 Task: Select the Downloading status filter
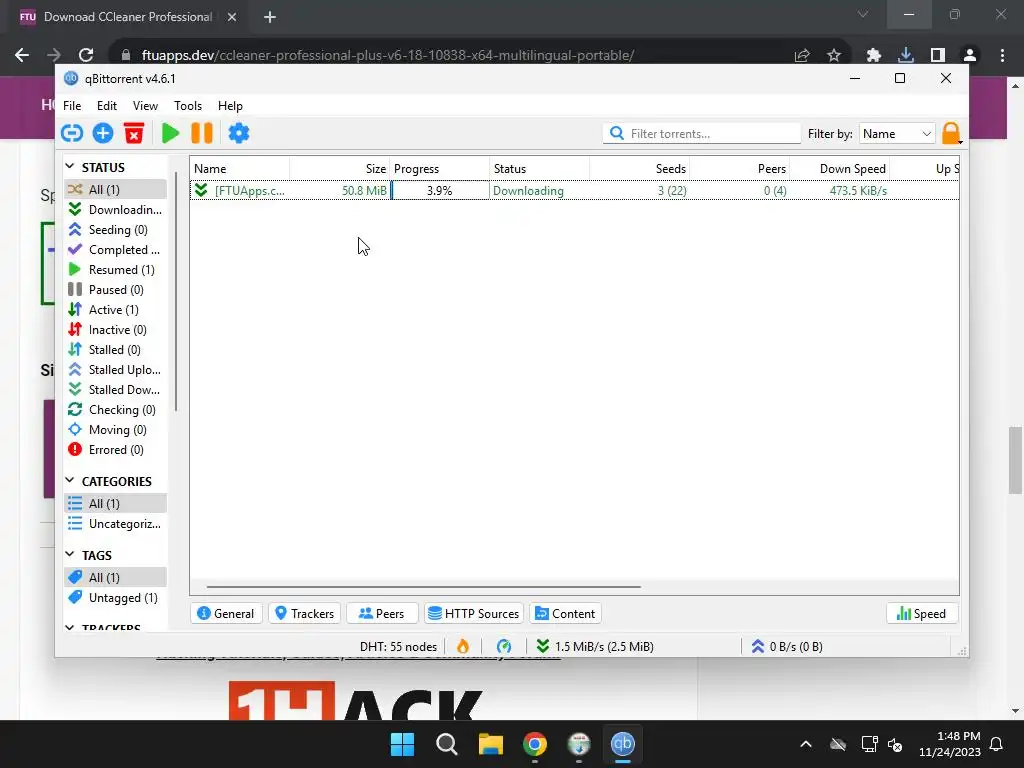116,210
